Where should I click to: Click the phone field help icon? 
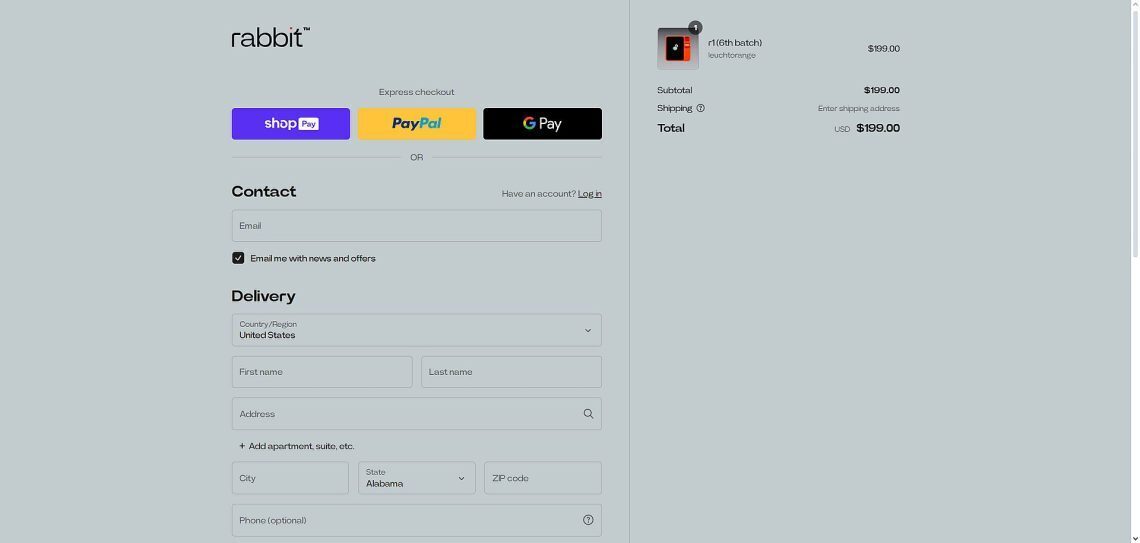(588, 520)
